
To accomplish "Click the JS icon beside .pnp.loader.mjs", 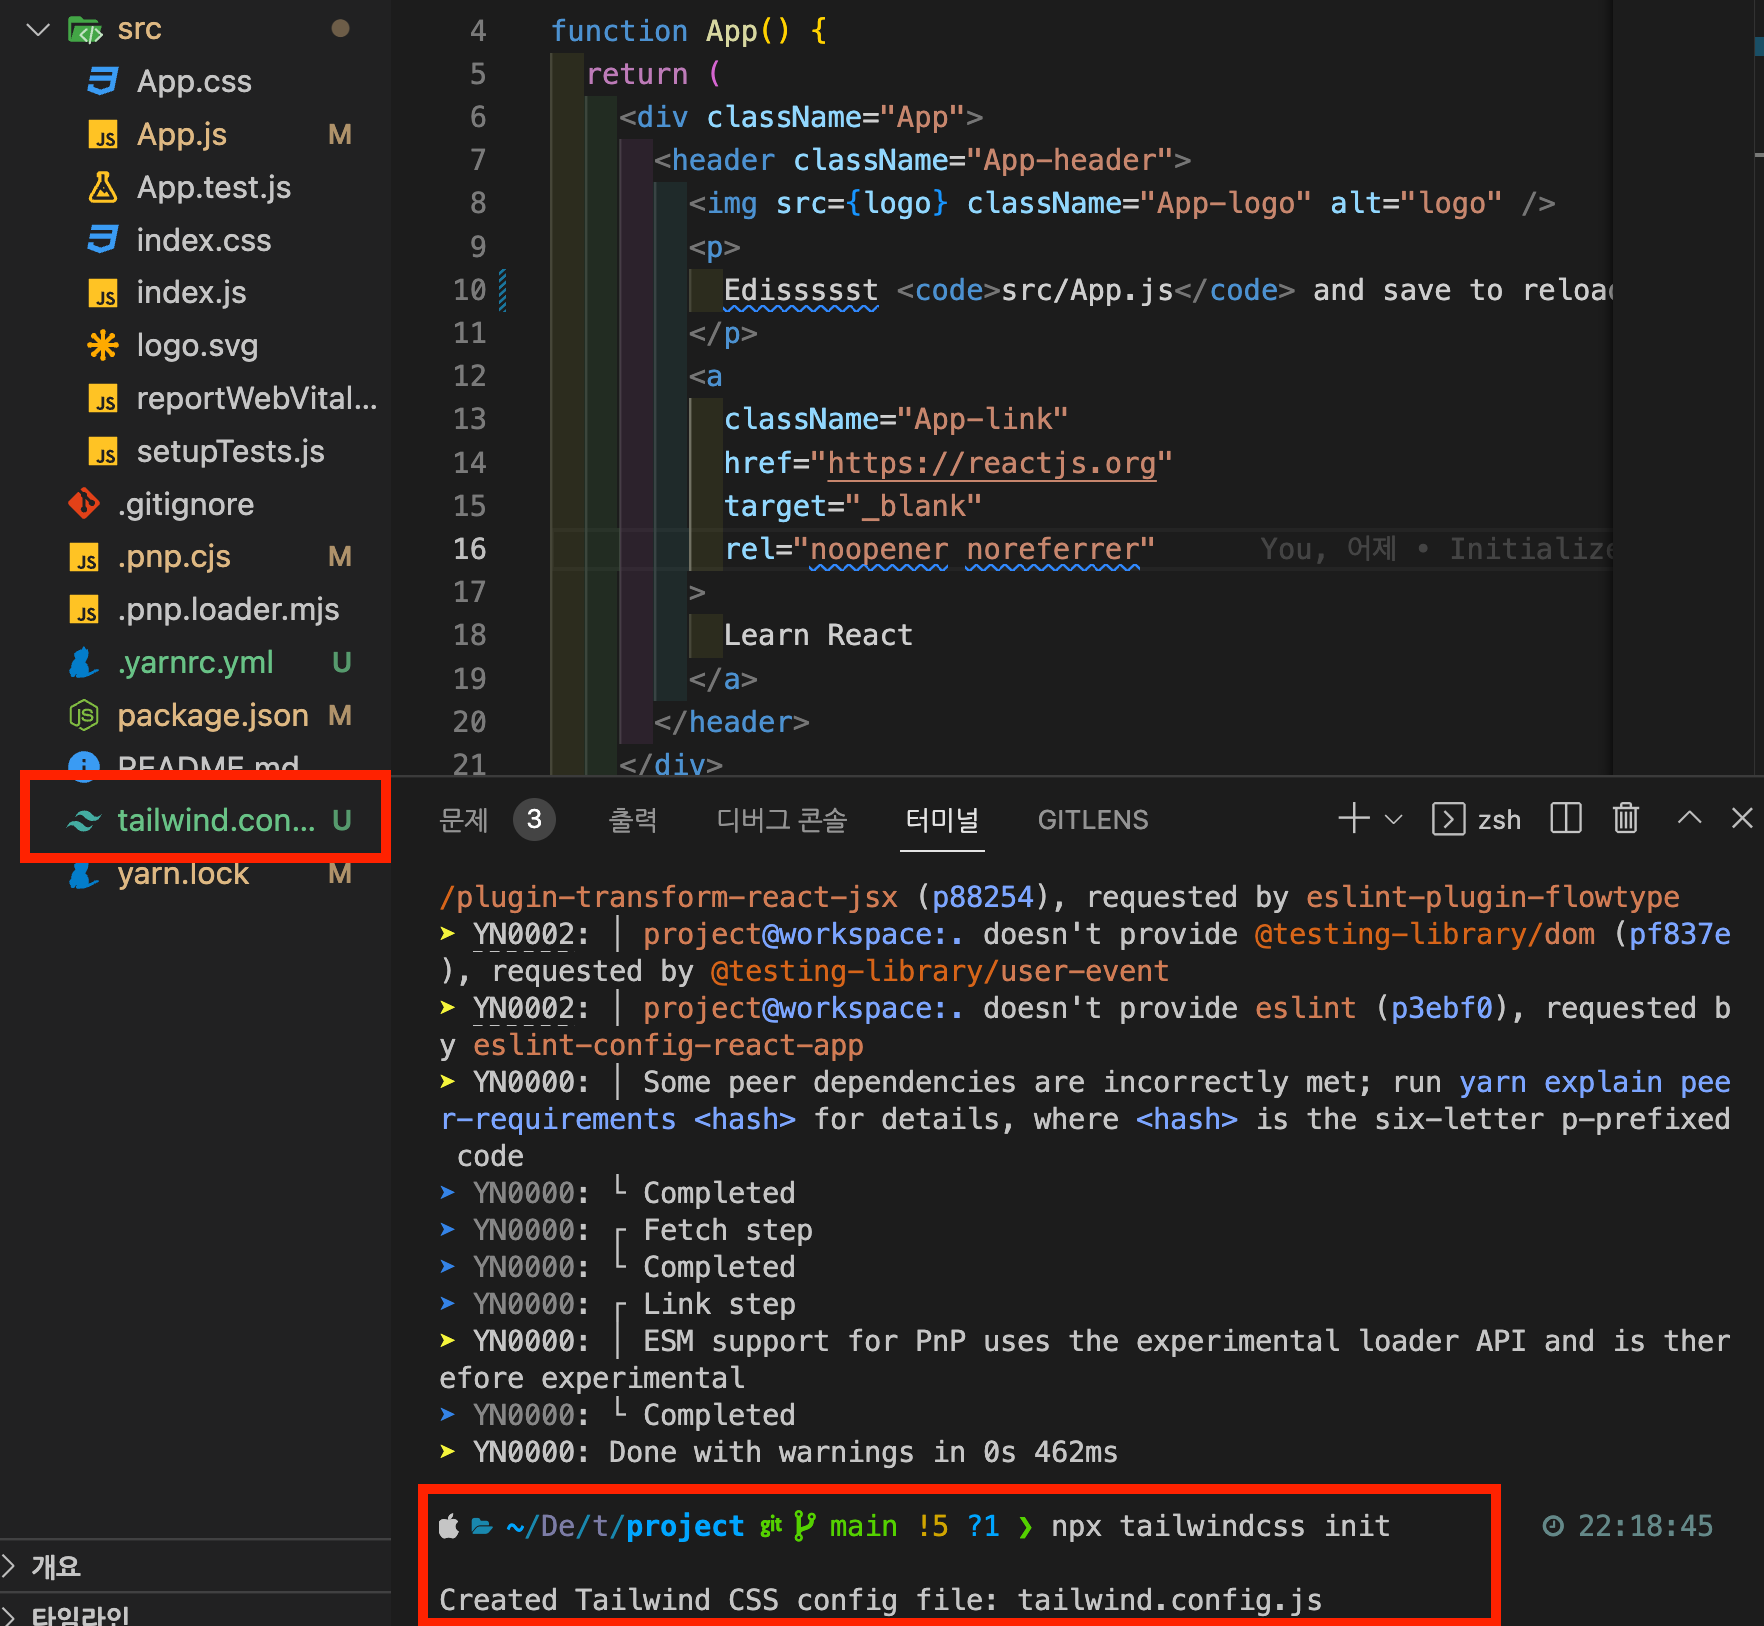I will [84, 610].
